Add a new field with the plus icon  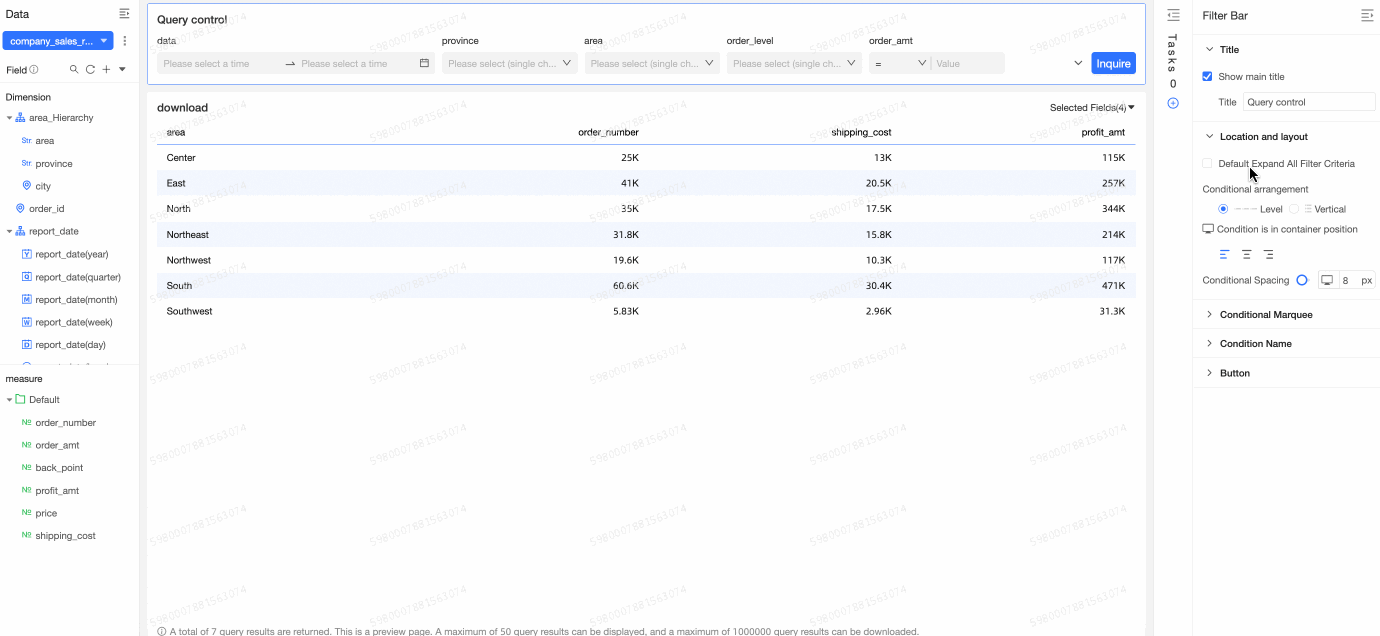[106, 70]
